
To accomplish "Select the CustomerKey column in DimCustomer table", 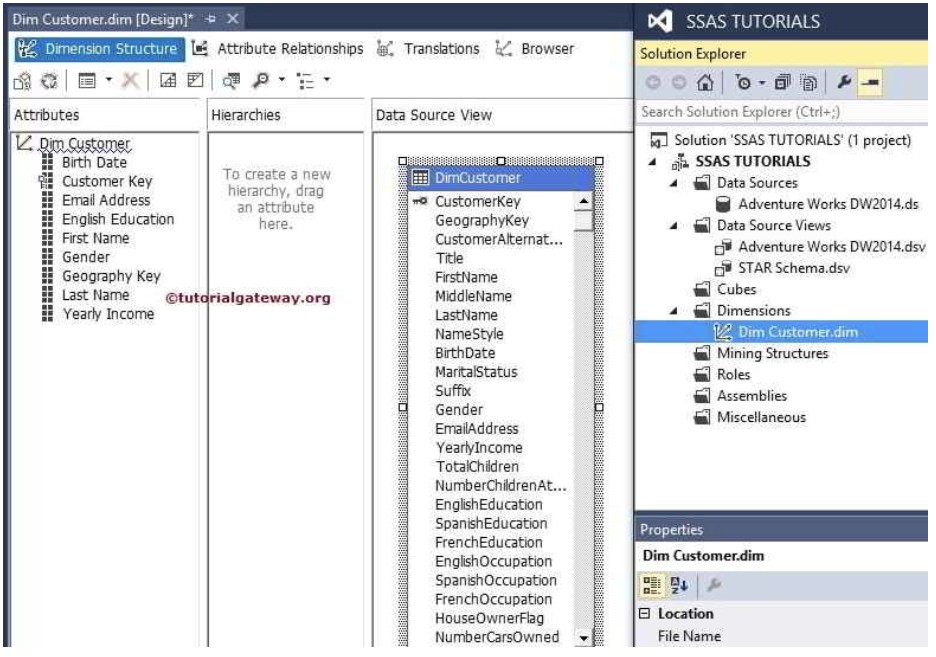I will coord(478,202).
